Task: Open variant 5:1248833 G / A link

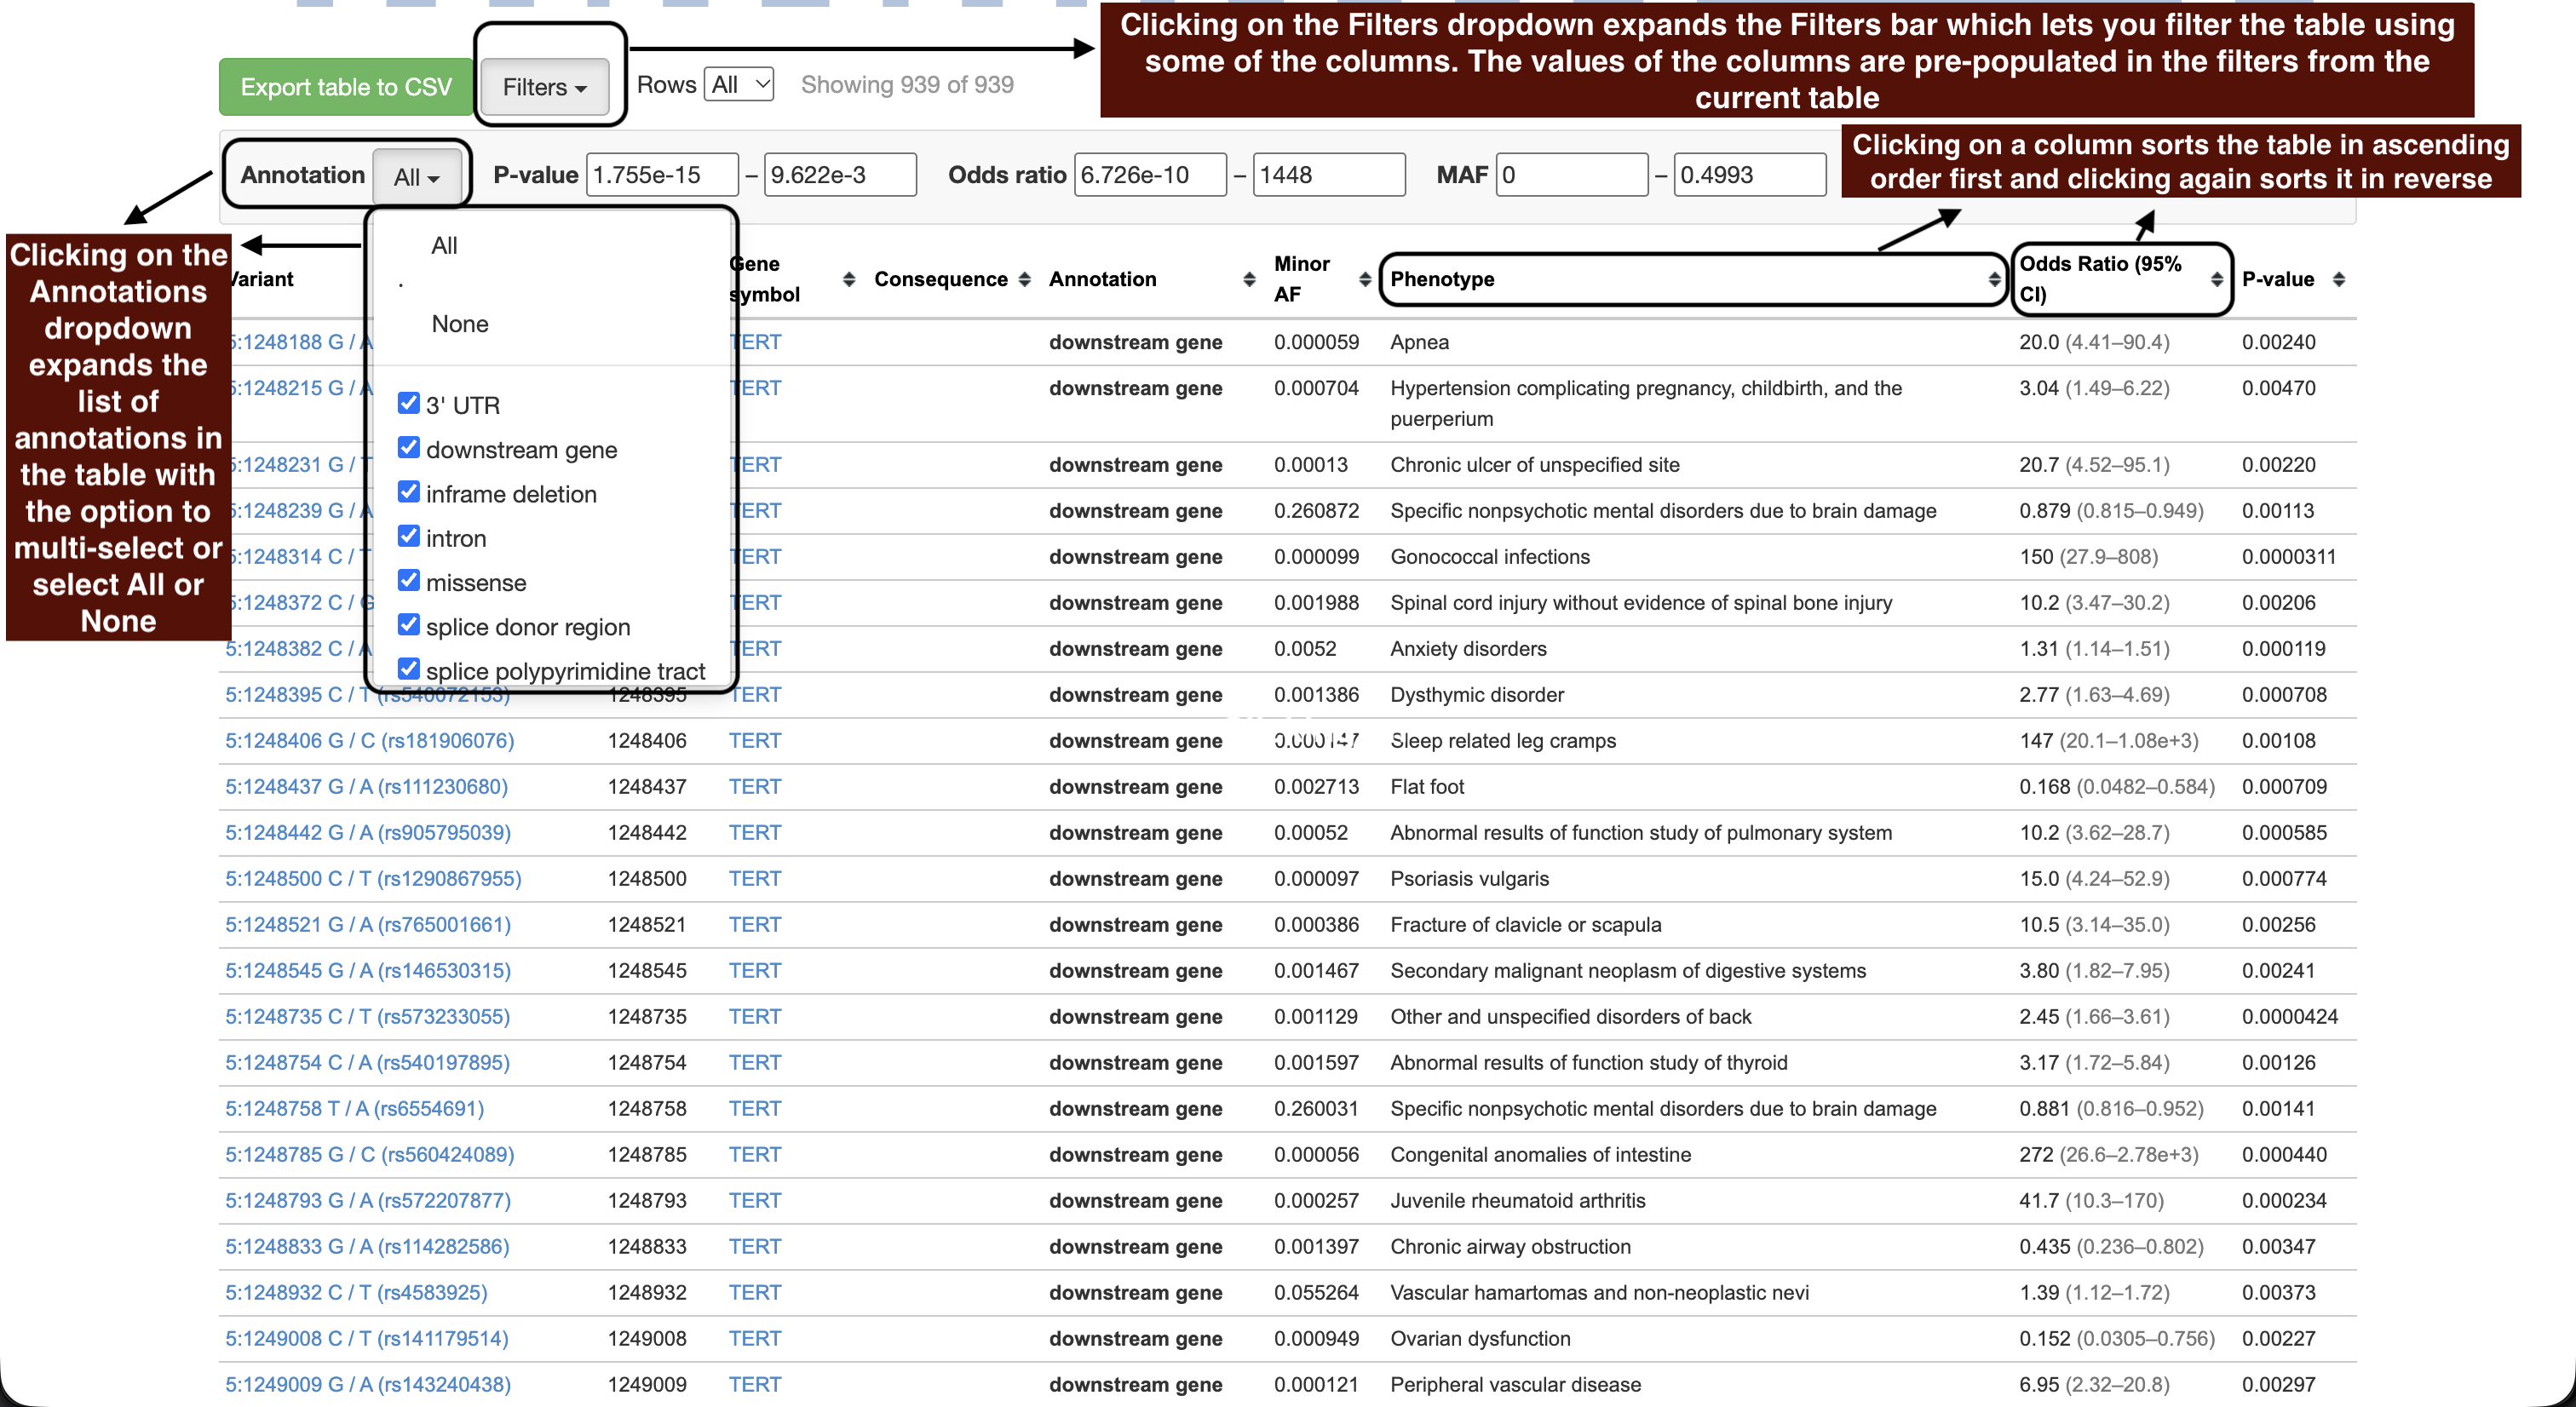Action: pos(367,1247)
